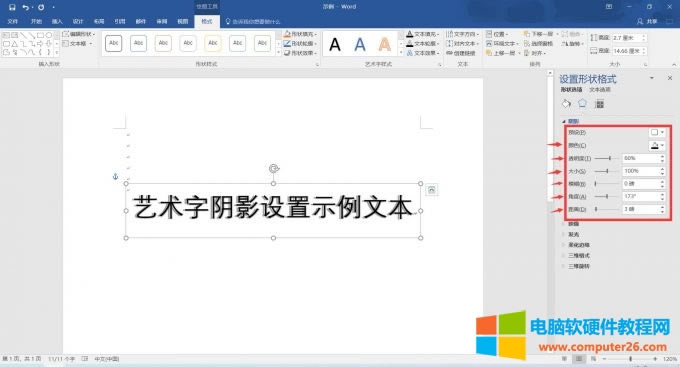680x367 pixels.
Task: Choose the blue WordArt A style
Action: [x=360, y=44]
